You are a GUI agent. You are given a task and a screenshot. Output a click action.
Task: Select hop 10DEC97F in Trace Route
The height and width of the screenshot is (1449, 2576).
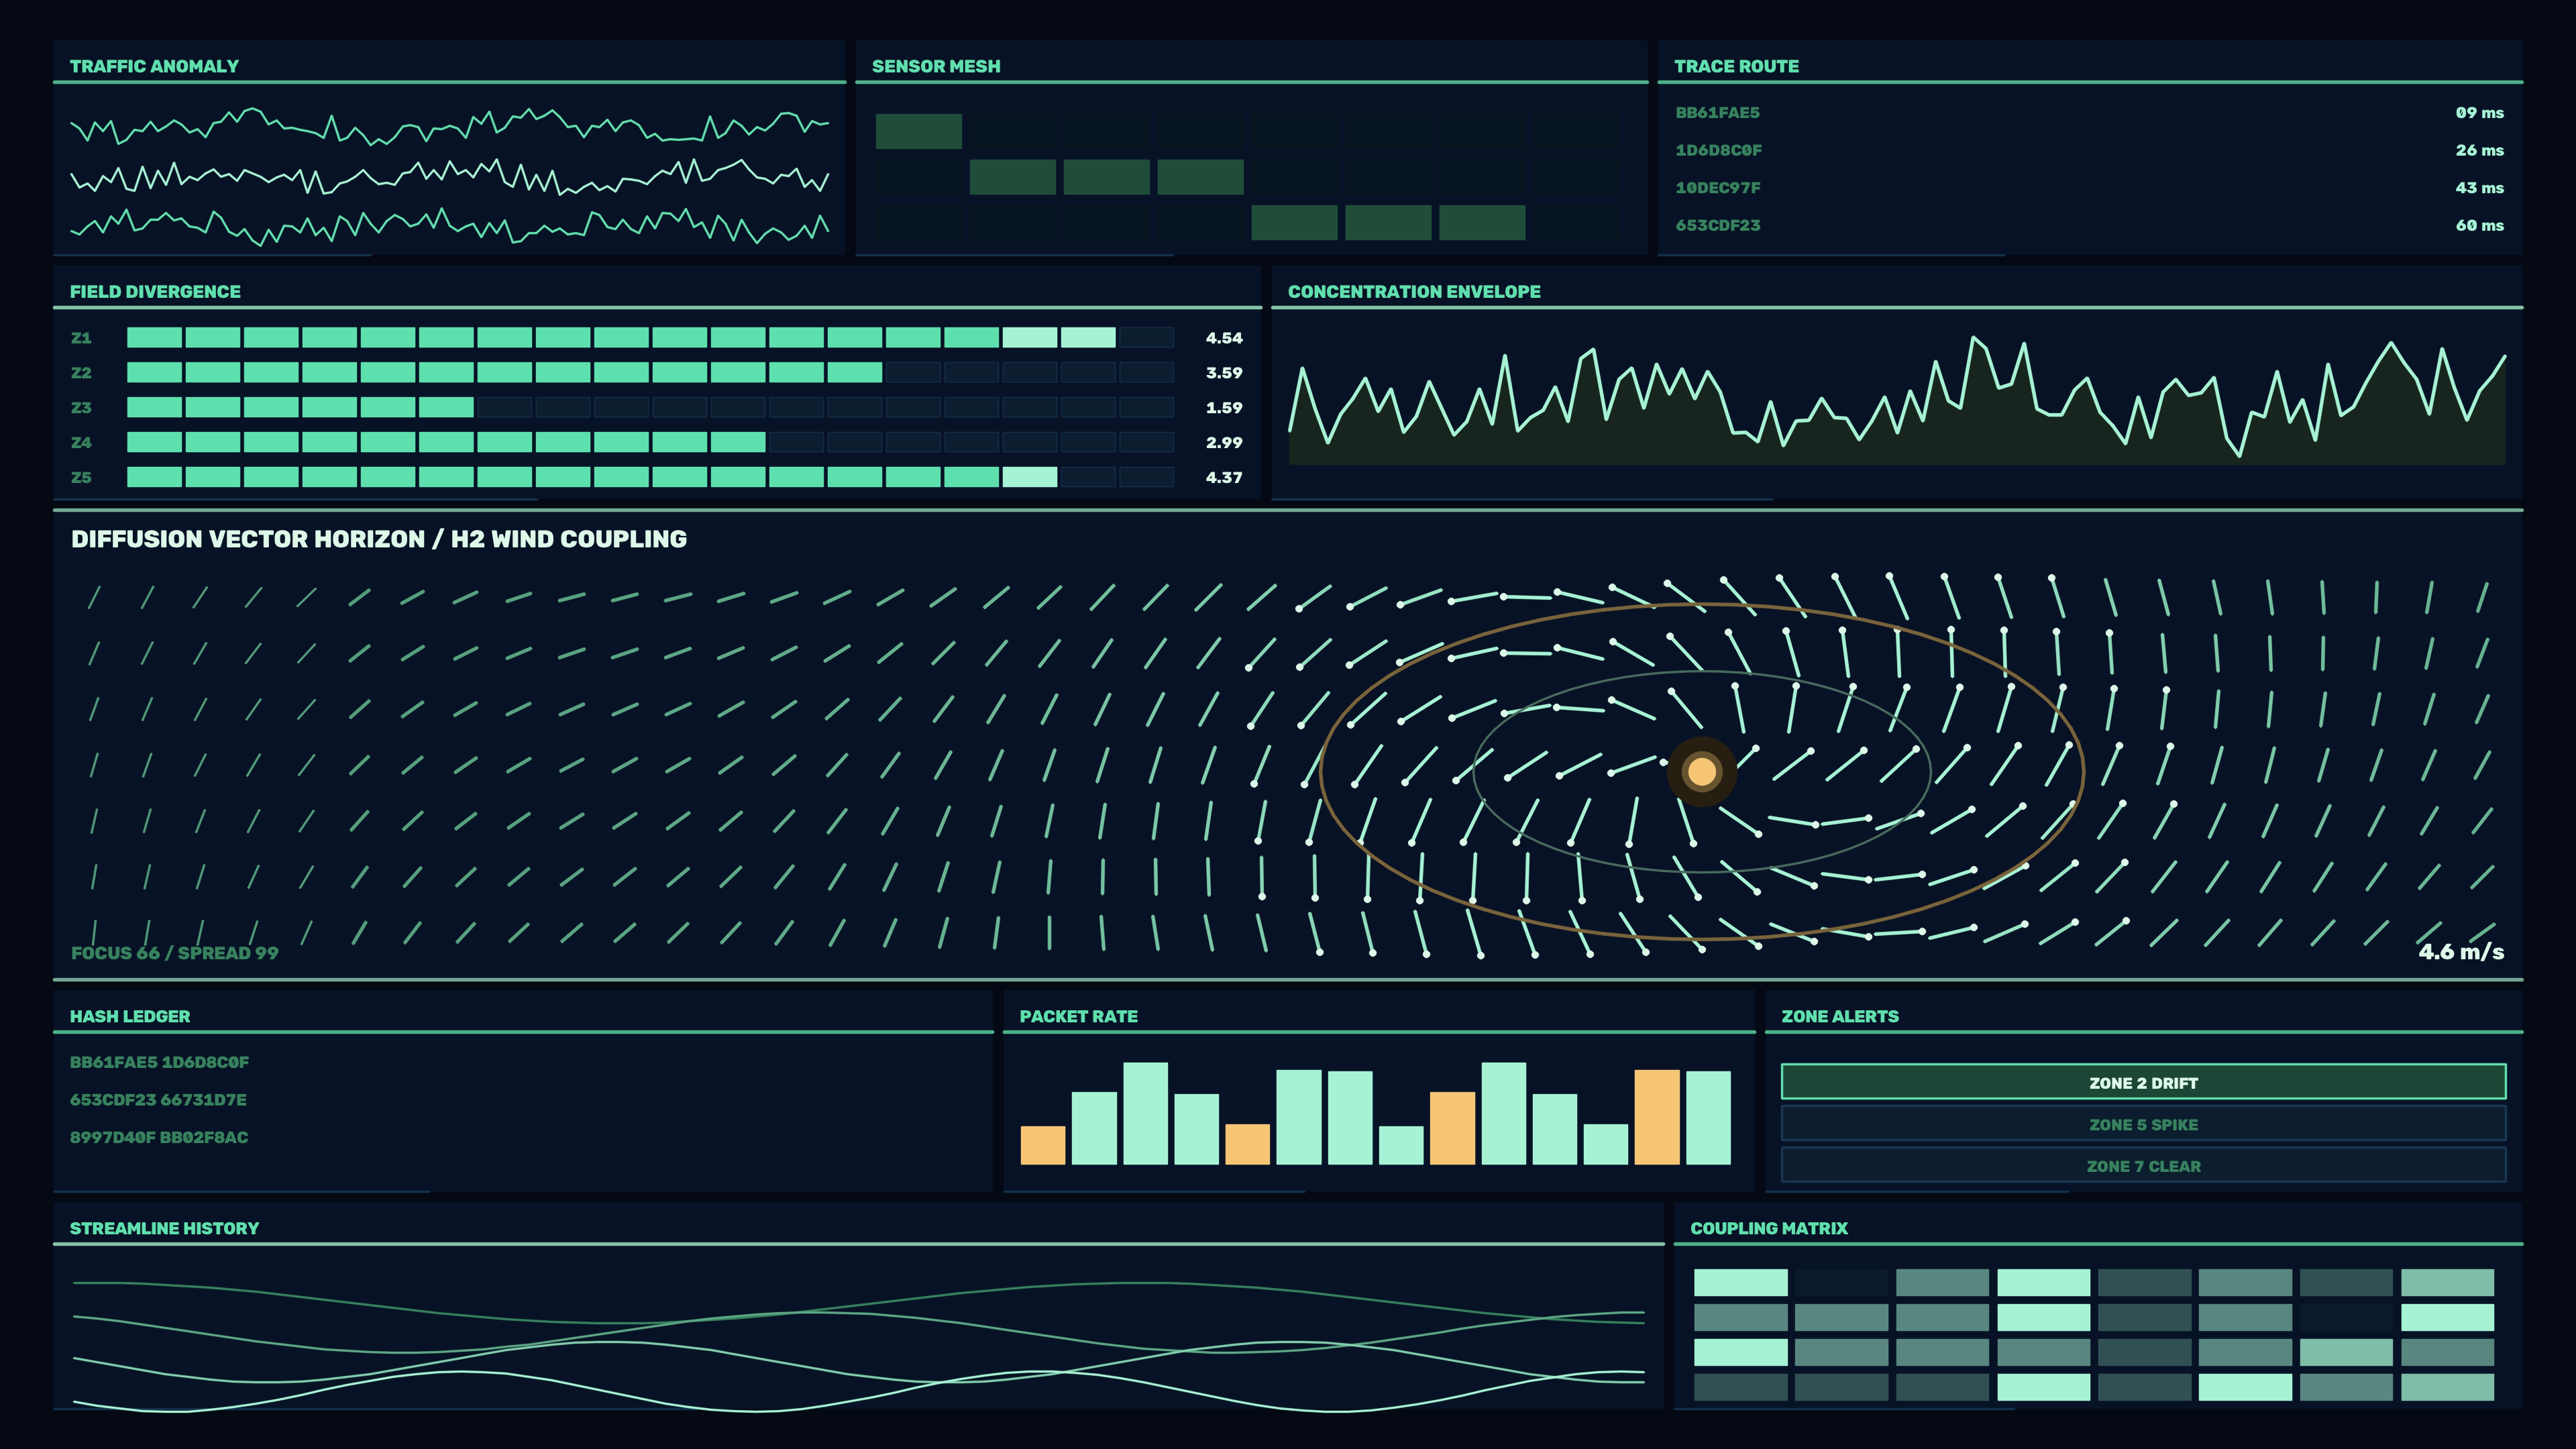pos(1717,188)
